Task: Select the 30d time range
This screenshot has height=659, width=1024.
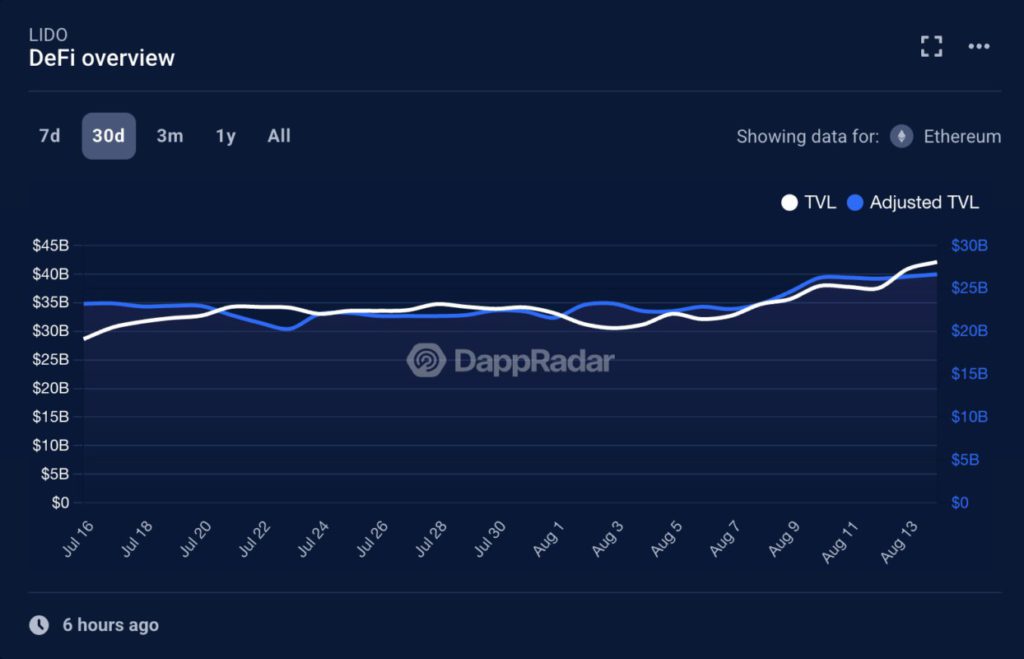Action: pos(108,136)
